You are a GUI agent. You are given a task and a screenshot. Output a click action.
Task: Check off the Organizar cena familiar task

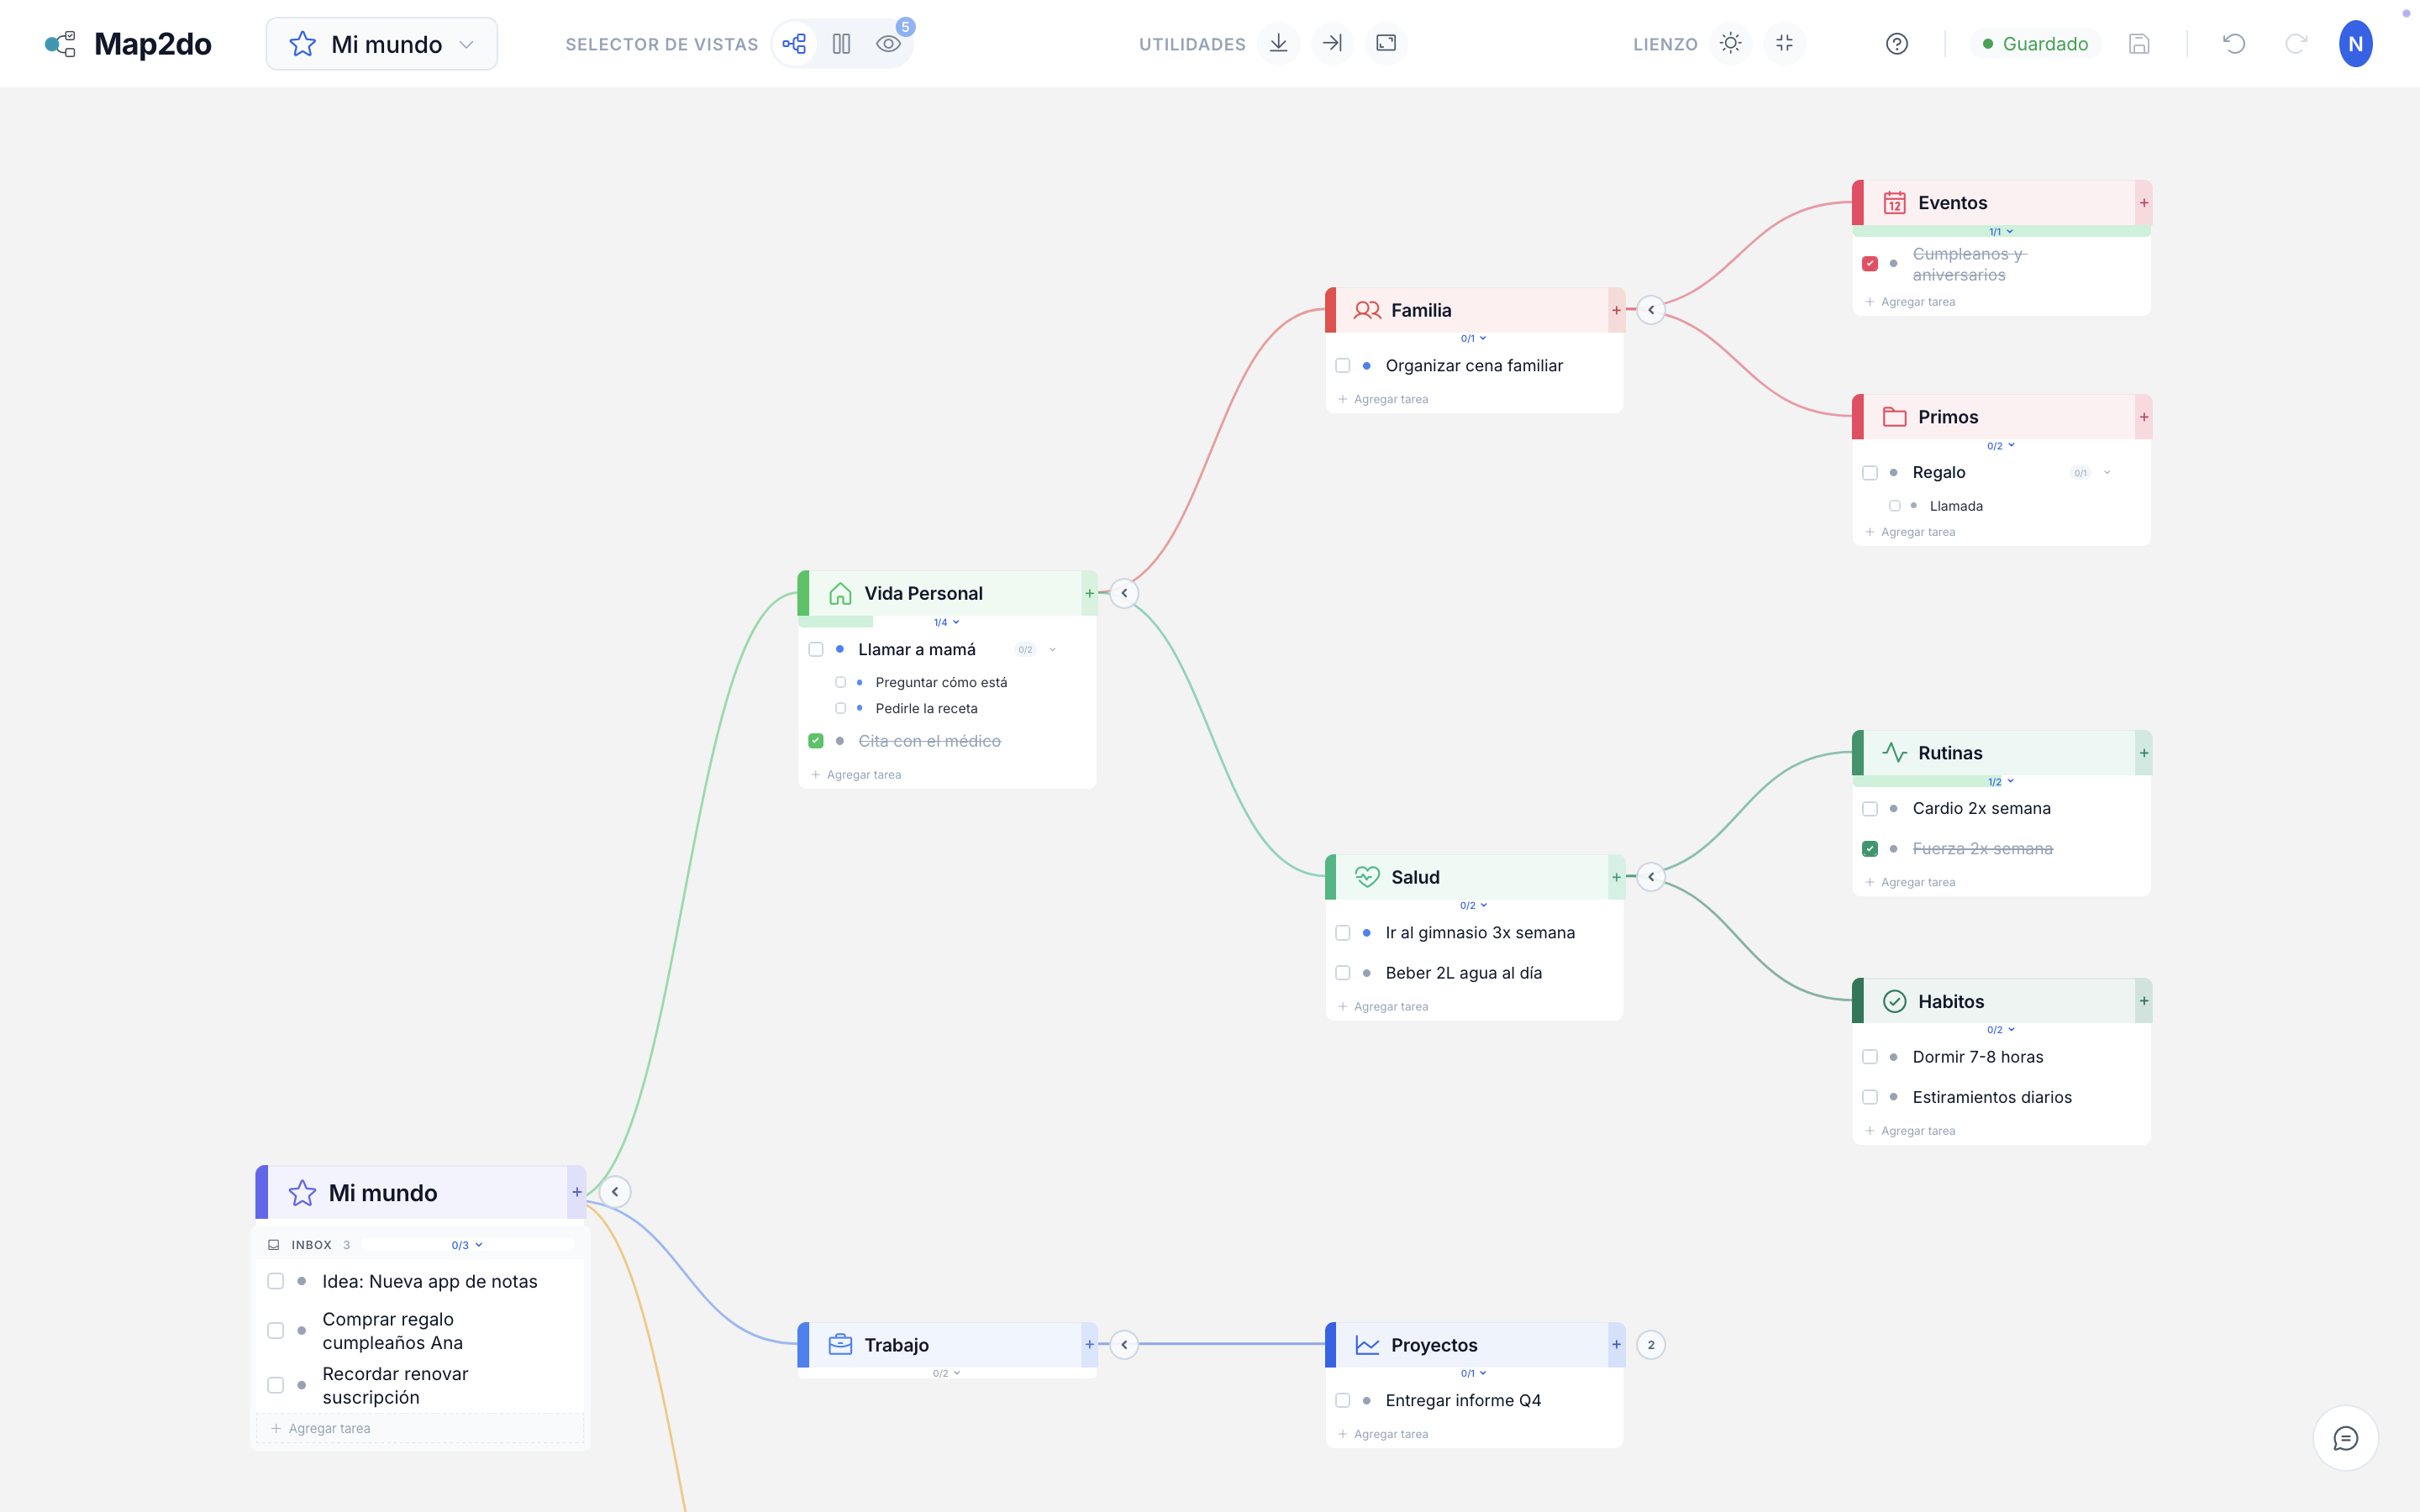click(x=1343, y=366)
